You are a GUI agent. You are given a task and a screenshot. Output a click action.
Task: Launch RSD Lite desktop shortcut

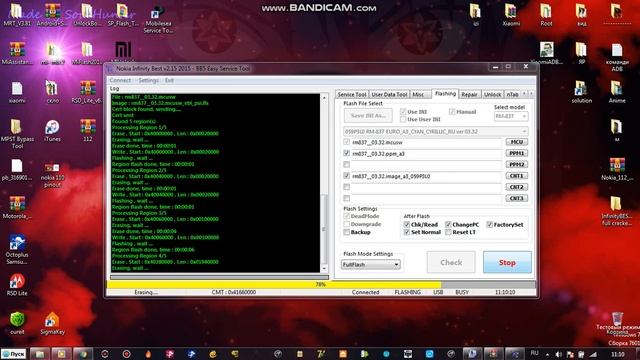[17, 284]
